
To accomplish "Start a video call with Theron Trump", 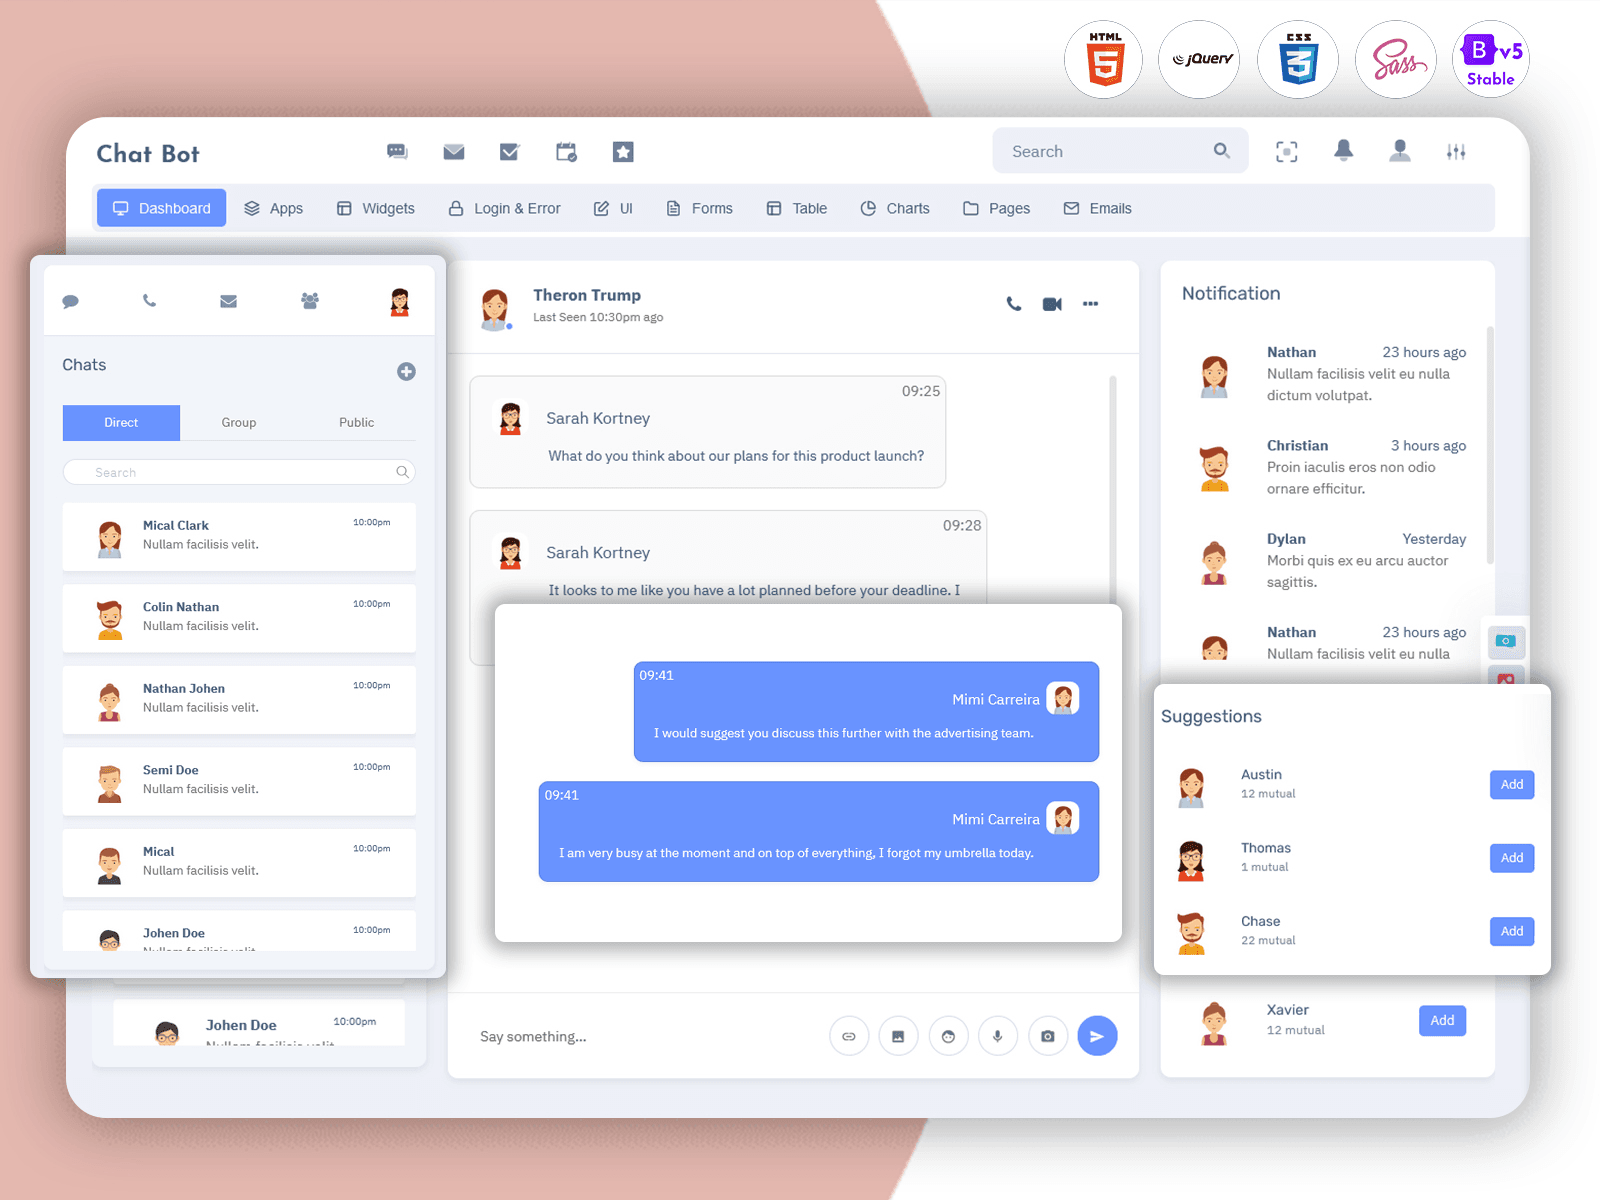I will [1051, 304].
